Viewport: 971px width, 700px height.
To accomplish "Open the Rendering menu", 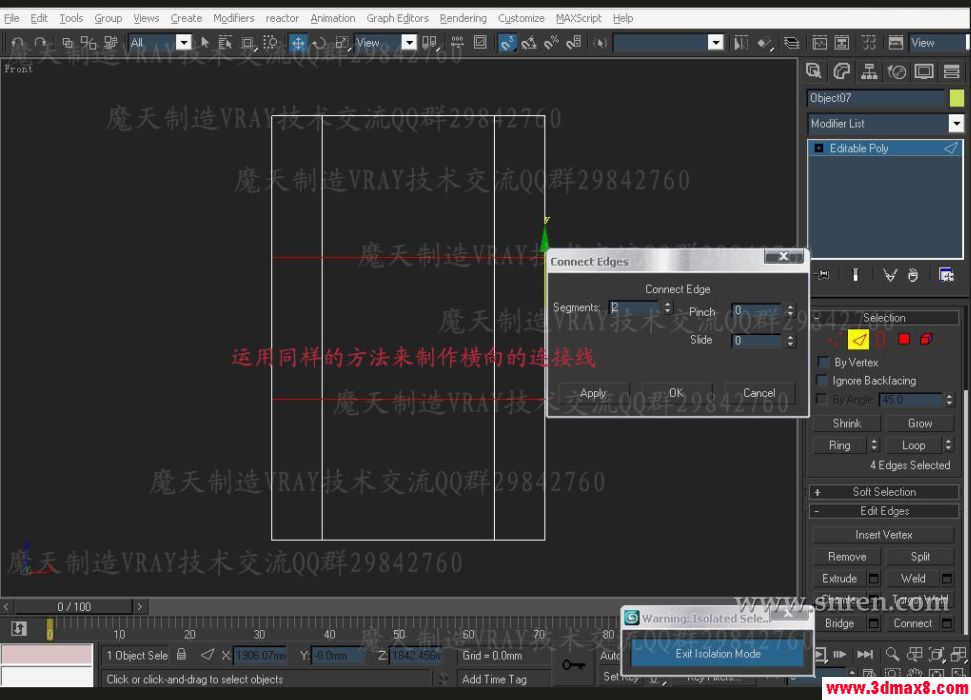I will [x=463, y=17].
